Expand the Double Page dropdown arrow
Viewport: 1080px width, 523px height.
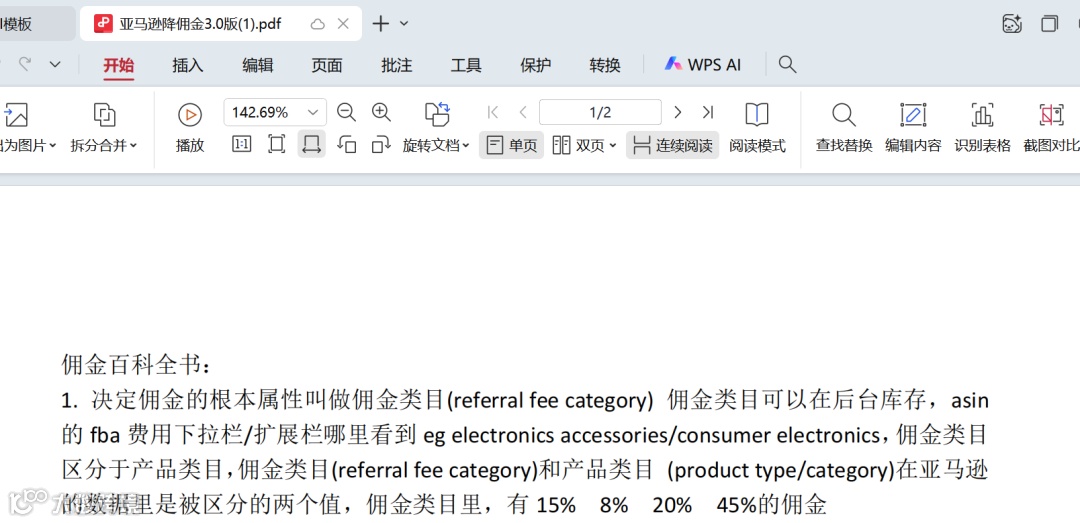point(612,145)
